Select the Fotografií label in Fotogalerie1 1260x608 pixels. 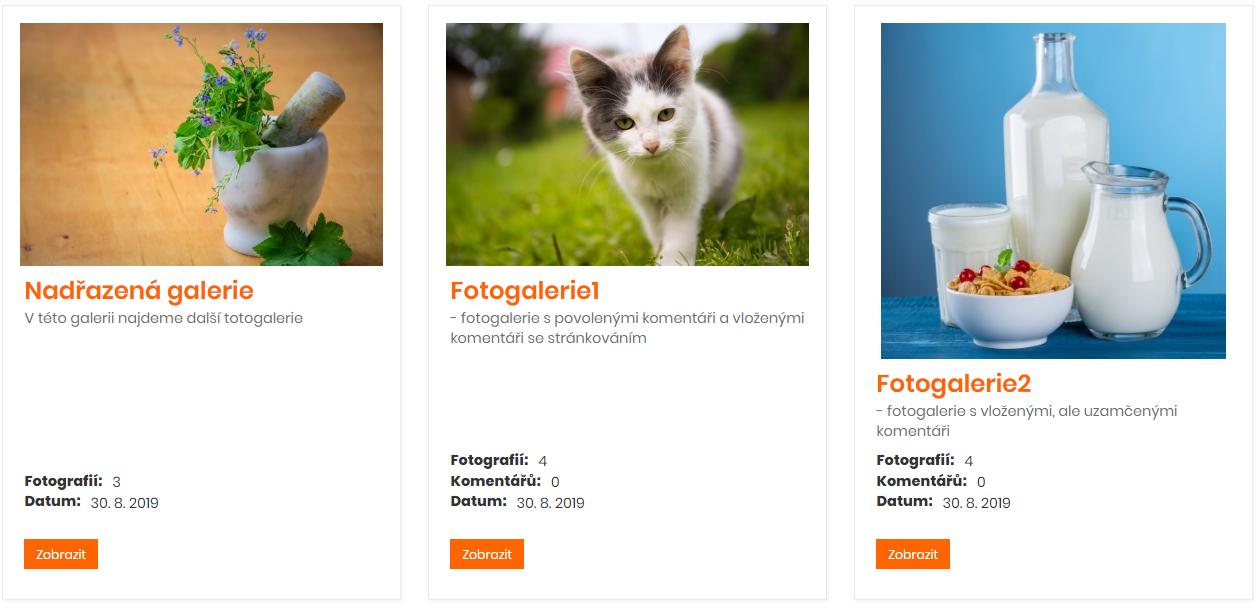pos(489,460)
